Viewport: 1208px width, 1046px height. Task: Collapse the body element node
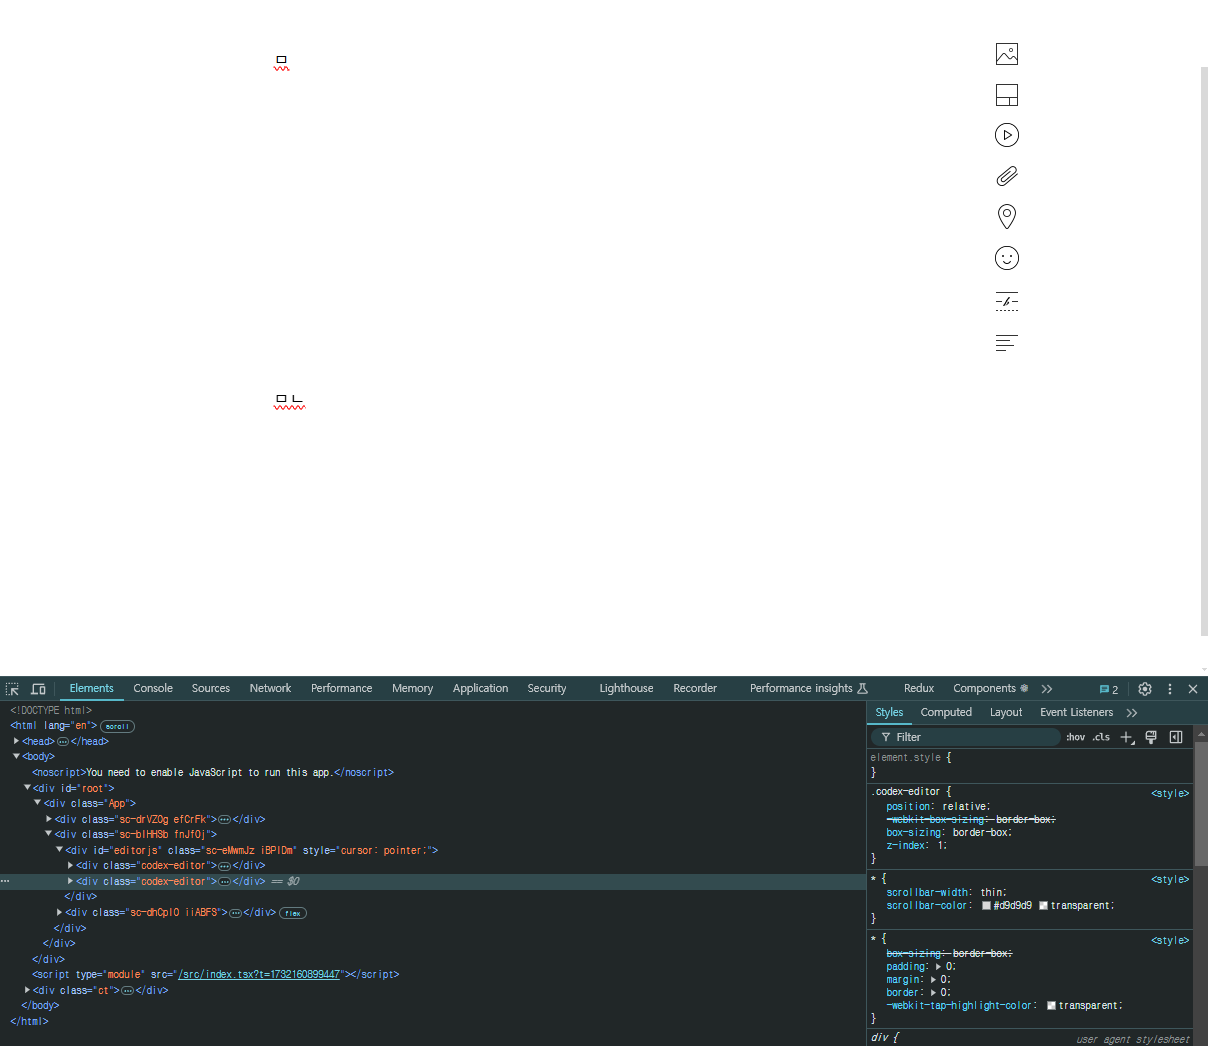17,756
